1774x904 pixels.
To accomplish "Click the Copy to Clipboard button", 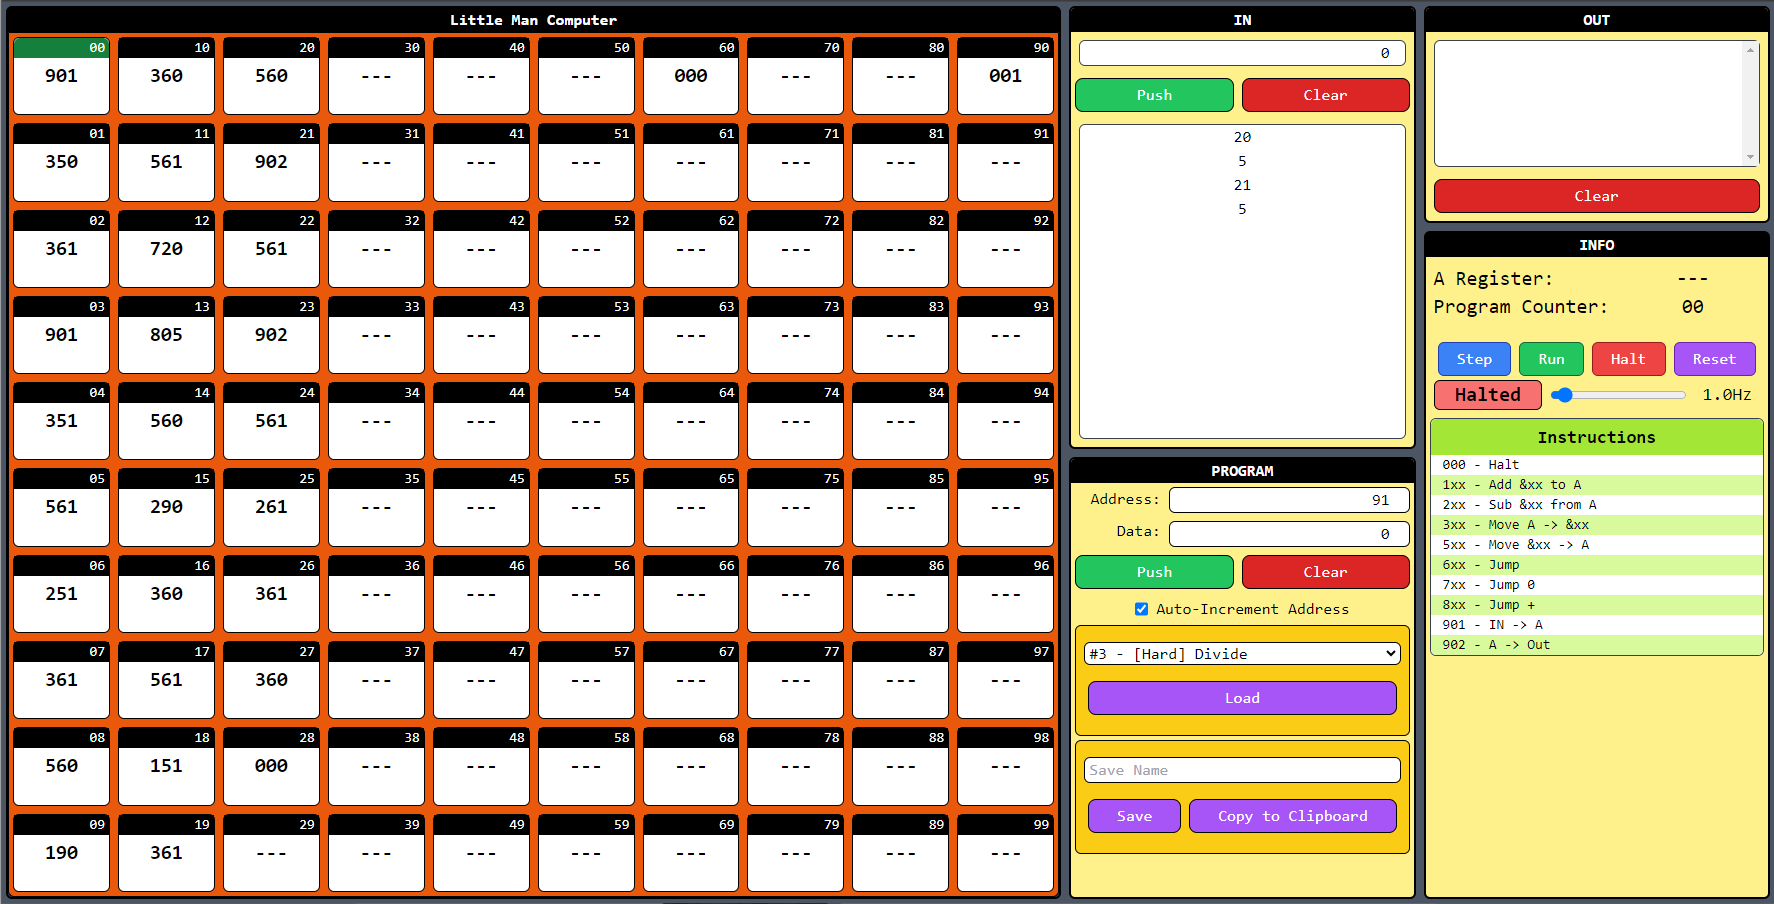I will click(x=1291, y=816).
